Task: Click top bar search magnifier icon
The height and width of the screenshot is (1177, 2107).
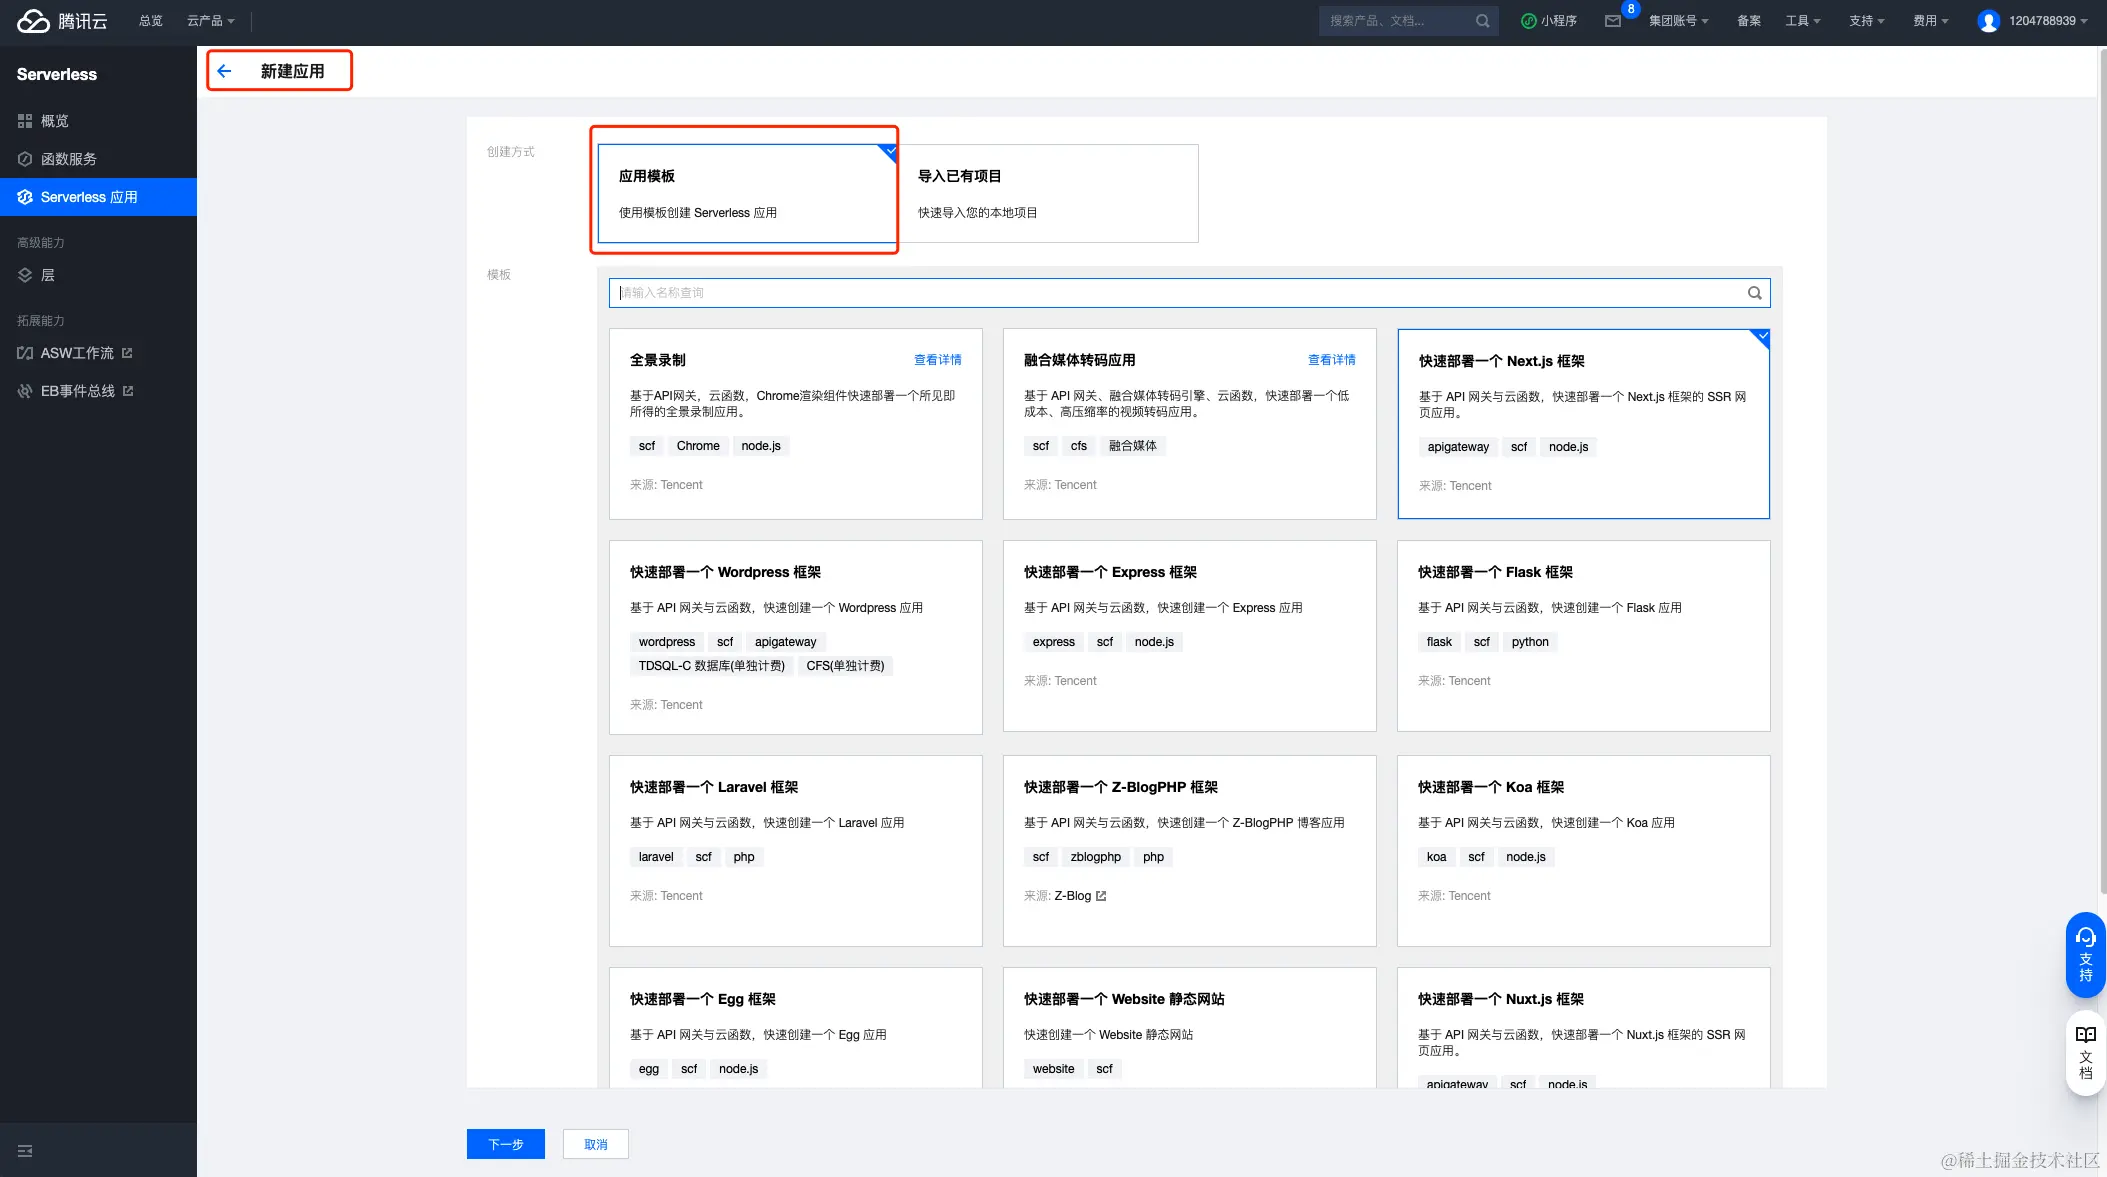Action: point(1482,21)
